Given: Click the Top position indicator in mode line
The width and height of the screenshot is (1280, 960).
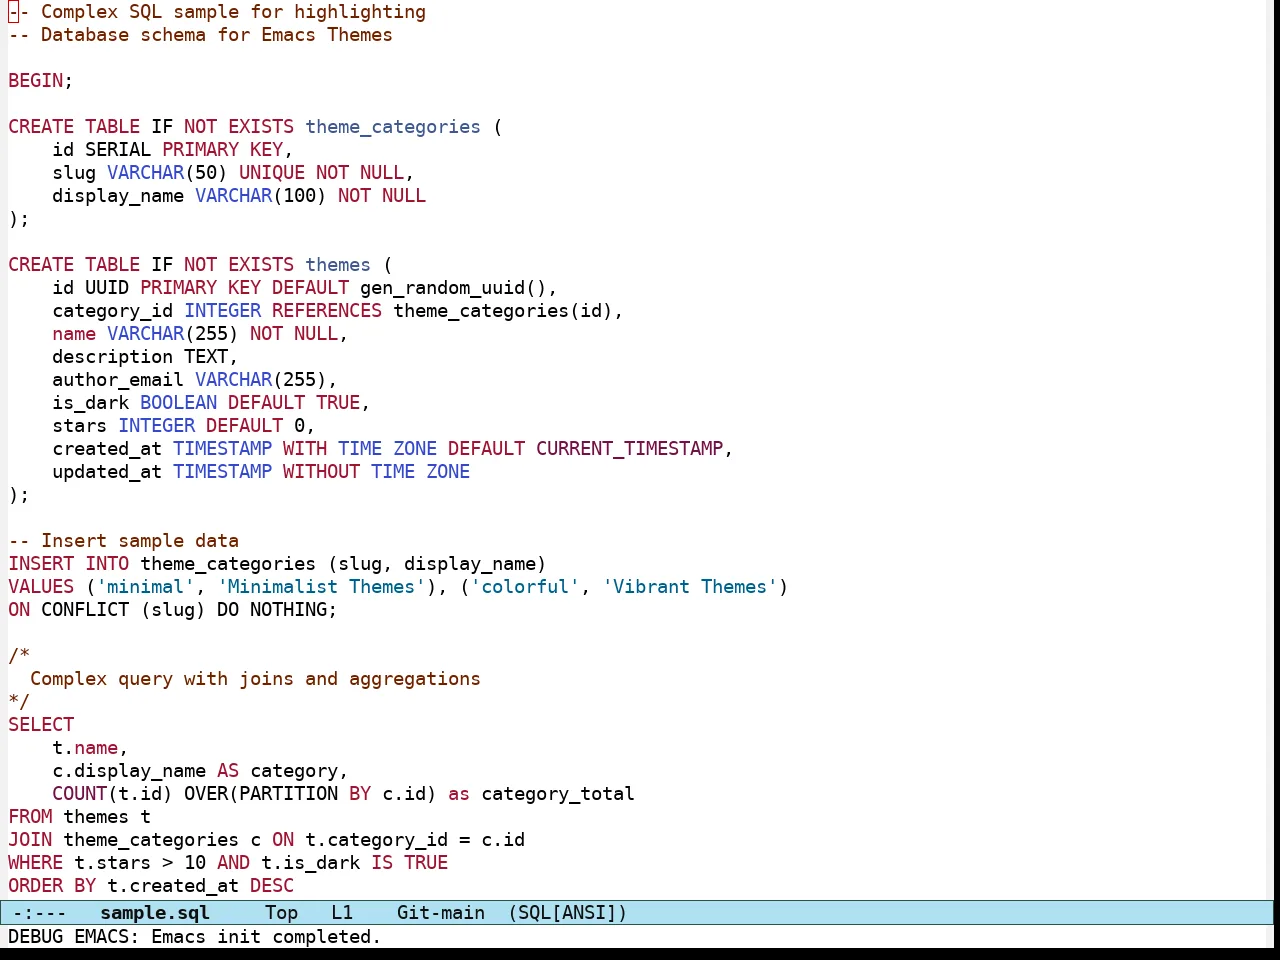Looking at the screenshot, I should [281, 912].
